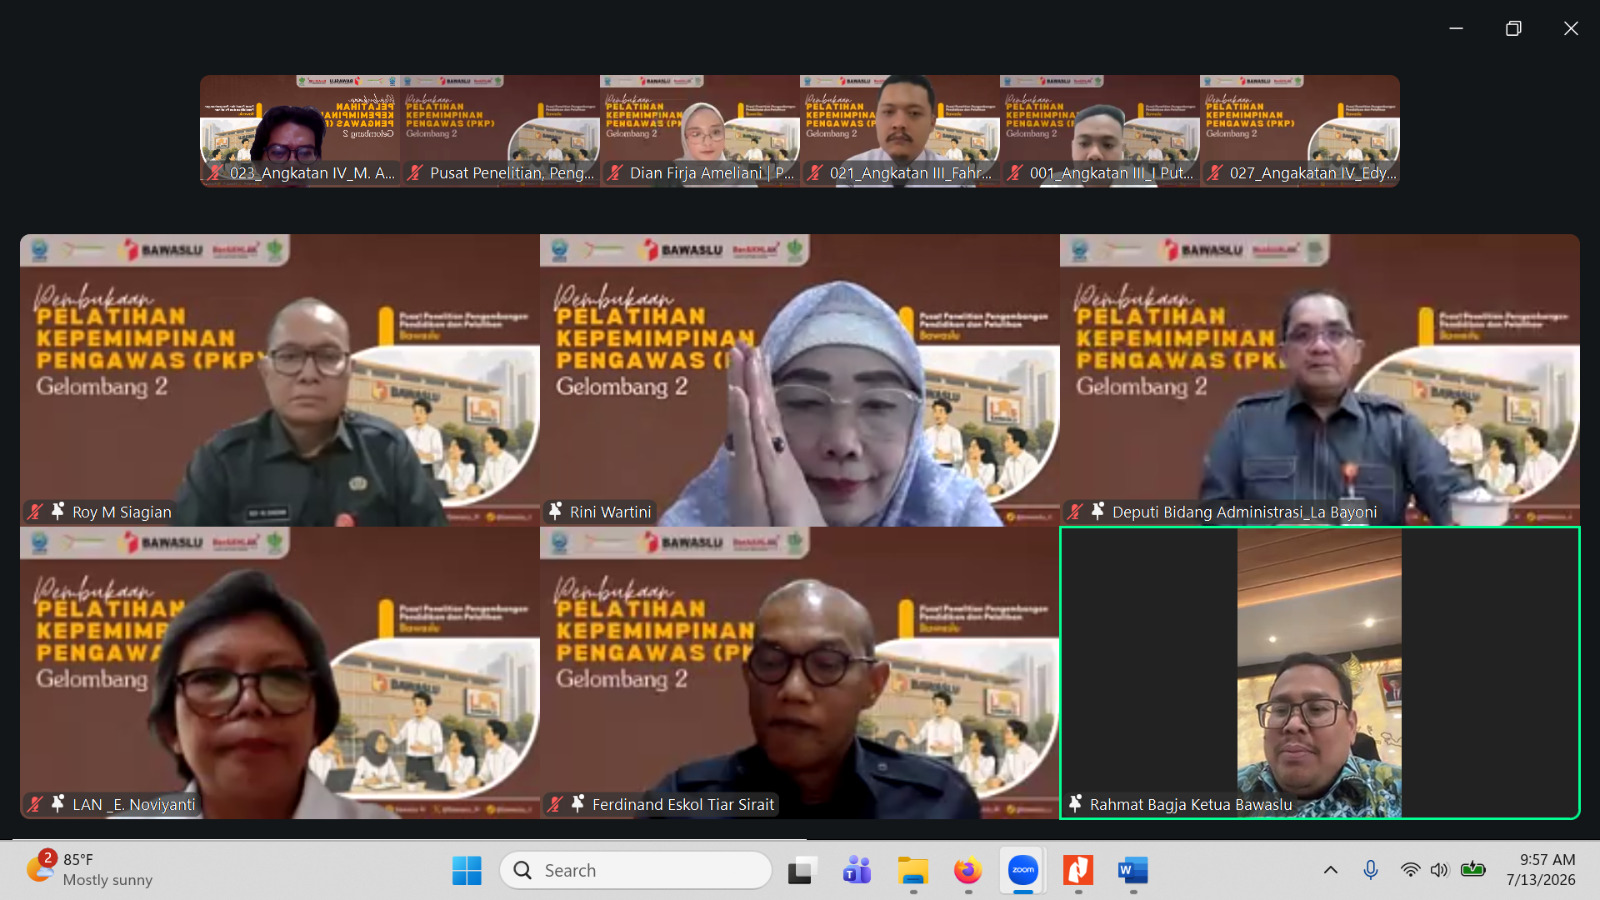Show hidden system tray icons
Screen dimensions: 1600x900
[x=1330, y=870]
